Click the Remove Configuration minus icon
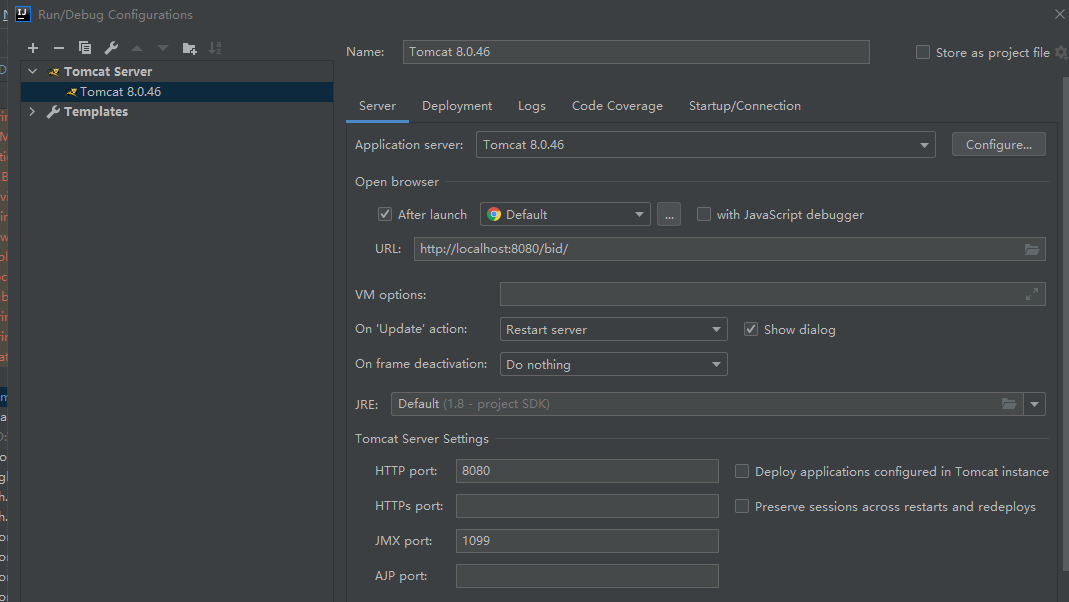The width and height of the screenshot is (1069, 602). [x=58, y=48]
